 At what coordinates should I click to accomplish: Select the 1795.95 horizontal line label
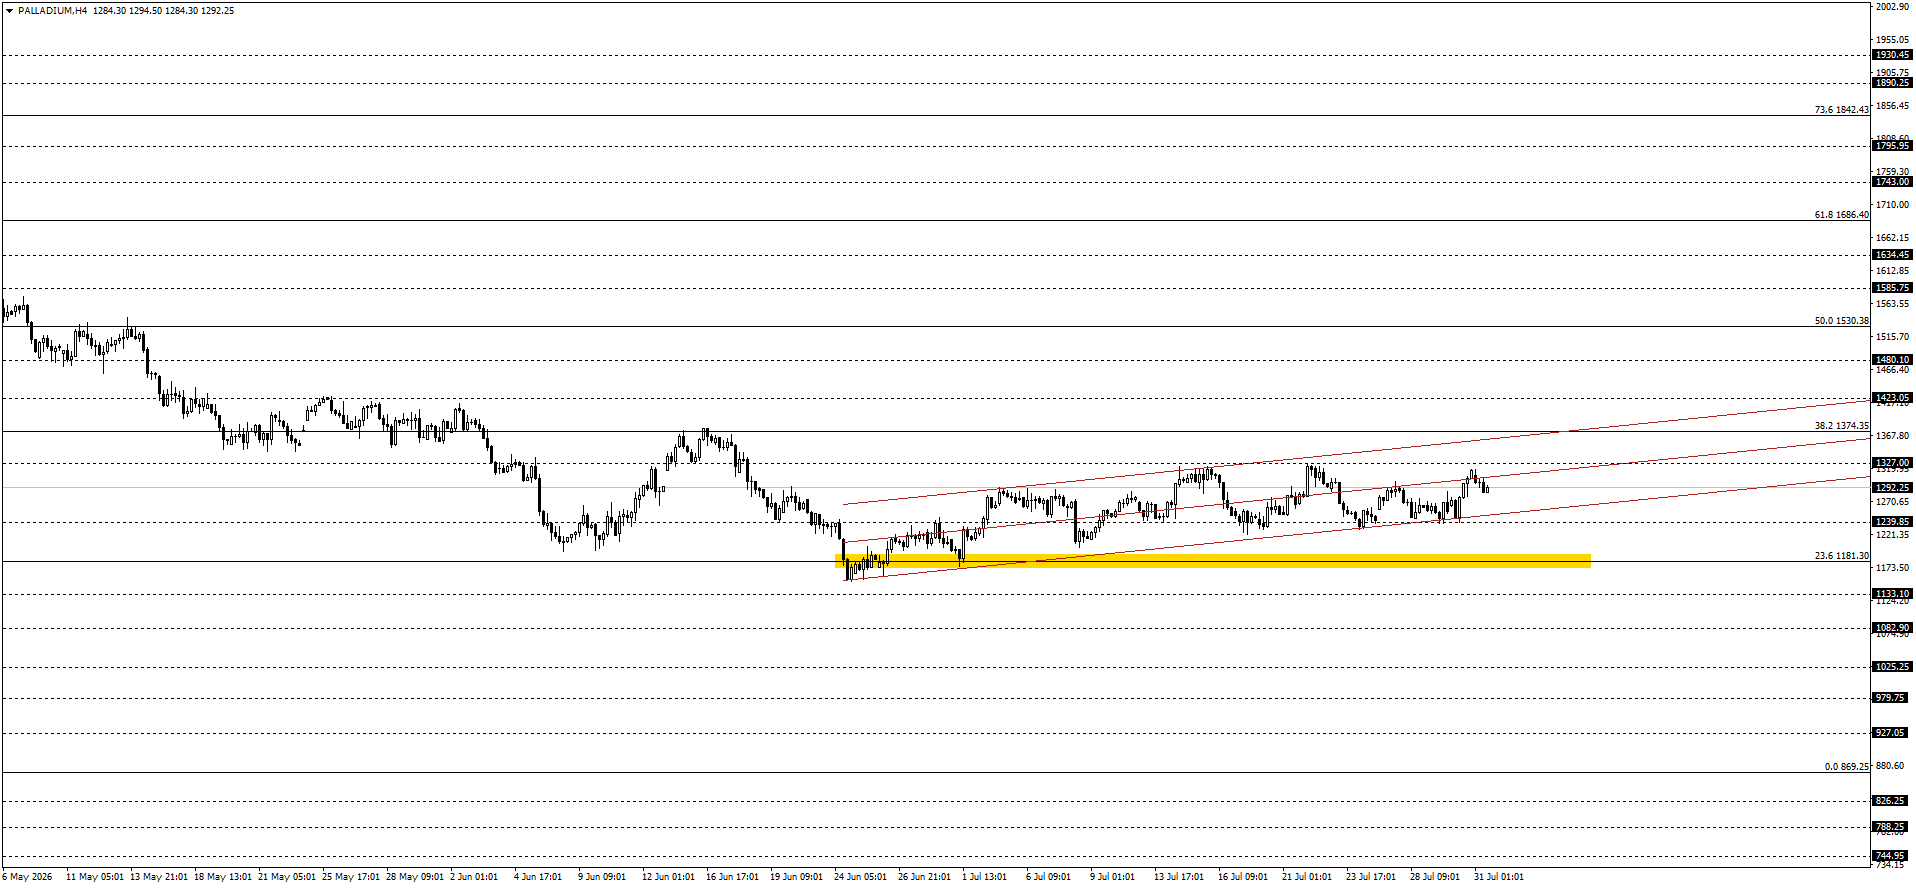[1892, 146]
